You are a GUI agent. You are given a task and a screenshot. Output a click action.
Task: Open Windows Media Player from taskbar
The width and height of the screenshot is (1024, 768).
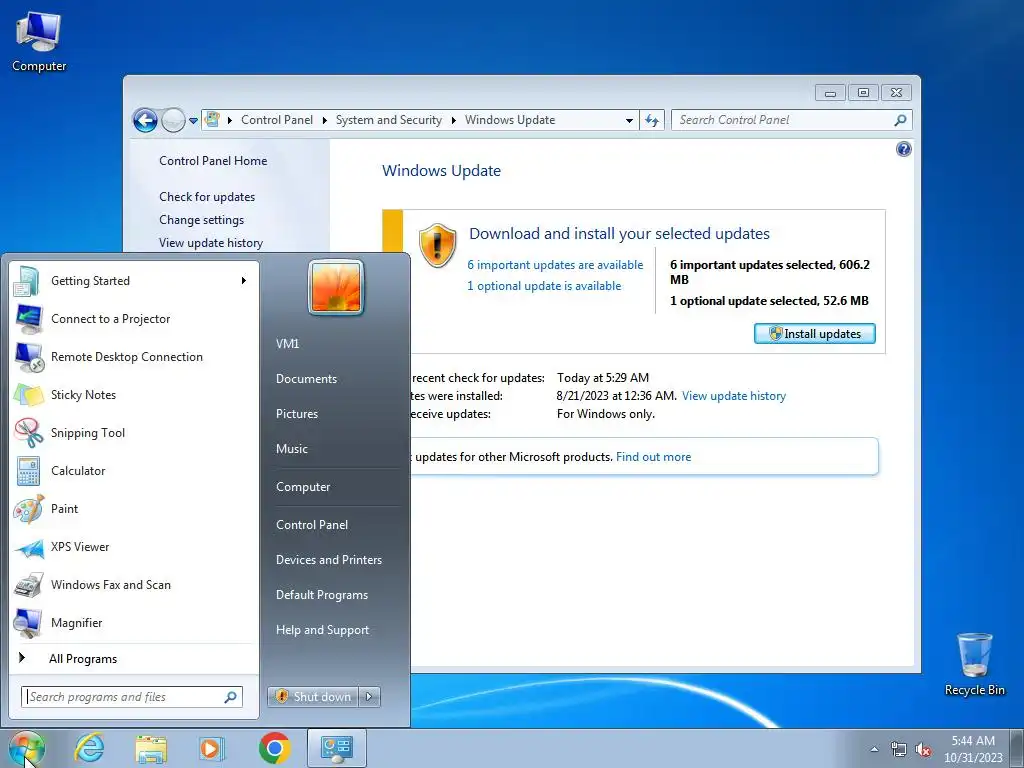pos(211,748)
